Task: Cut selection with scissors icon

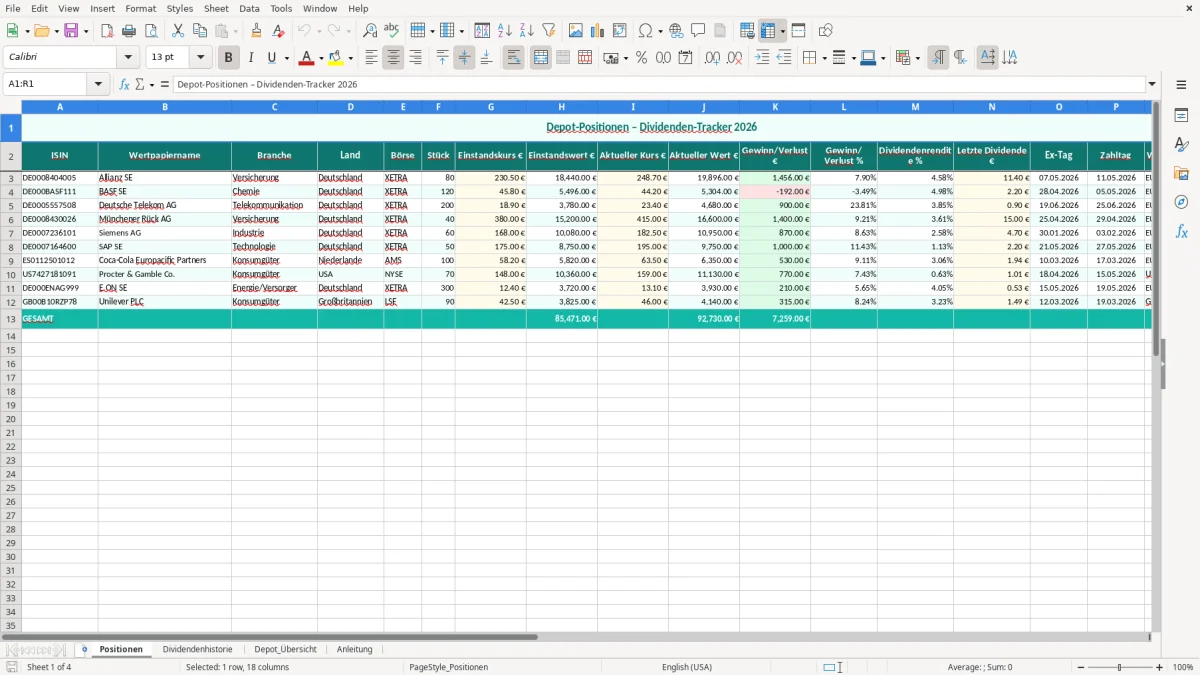Action: pyautogui.click(x=178, y=31)
